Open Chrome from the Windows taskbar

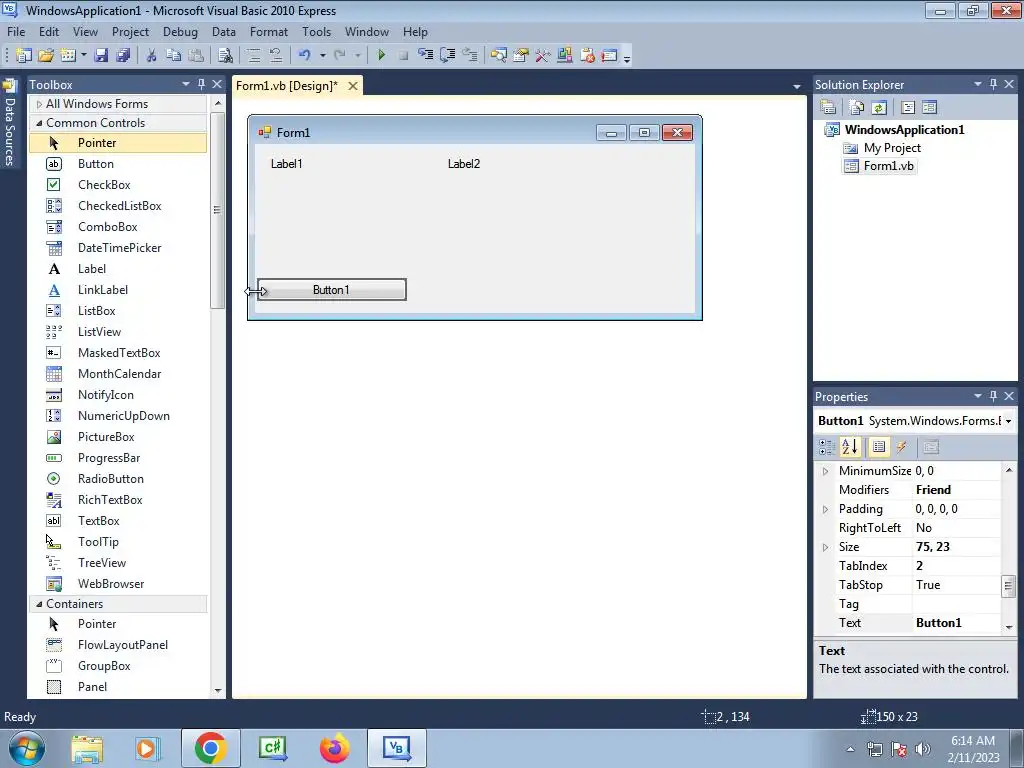tap(210, 748)
